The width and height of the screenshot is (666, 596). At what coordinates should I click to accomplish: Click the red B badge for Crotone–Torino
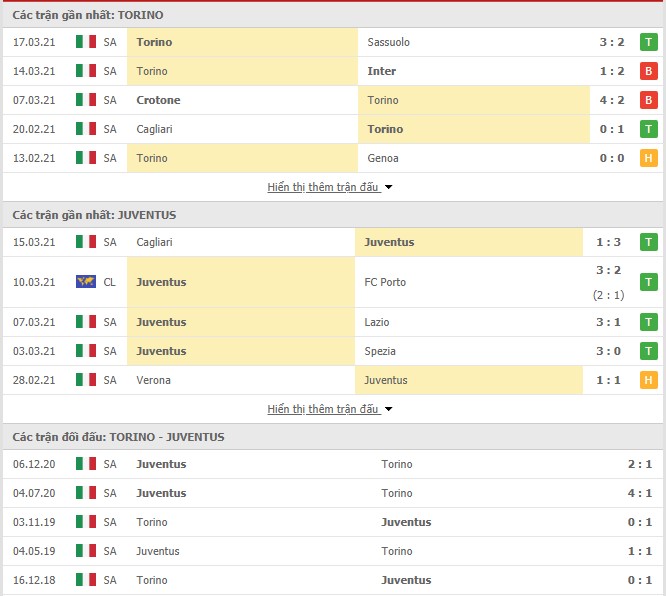(x=648, y=100)
